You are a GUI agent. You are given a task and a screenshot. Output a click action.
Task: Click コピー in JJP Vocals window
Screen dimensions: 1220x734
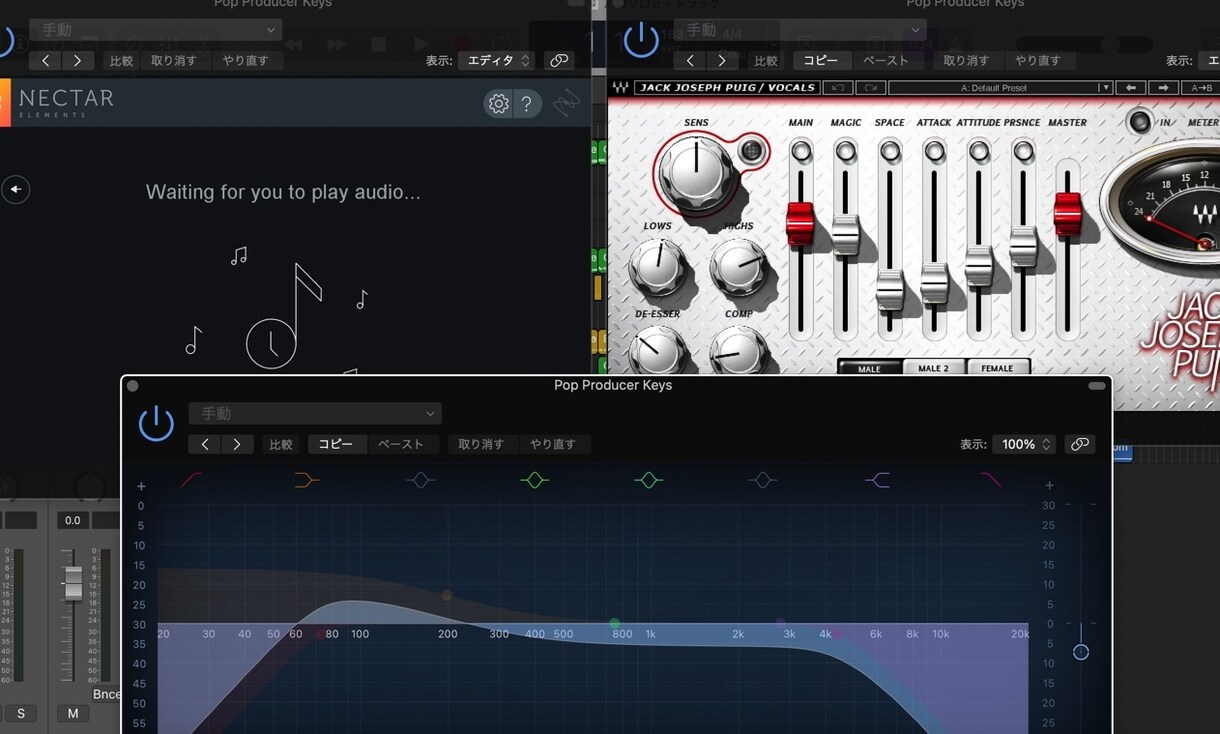(x=821, y=60)
